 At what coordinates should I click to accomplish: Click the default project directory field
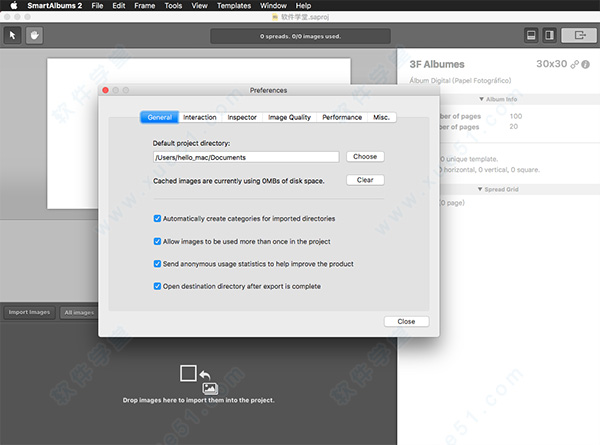[x=246, y=157]
